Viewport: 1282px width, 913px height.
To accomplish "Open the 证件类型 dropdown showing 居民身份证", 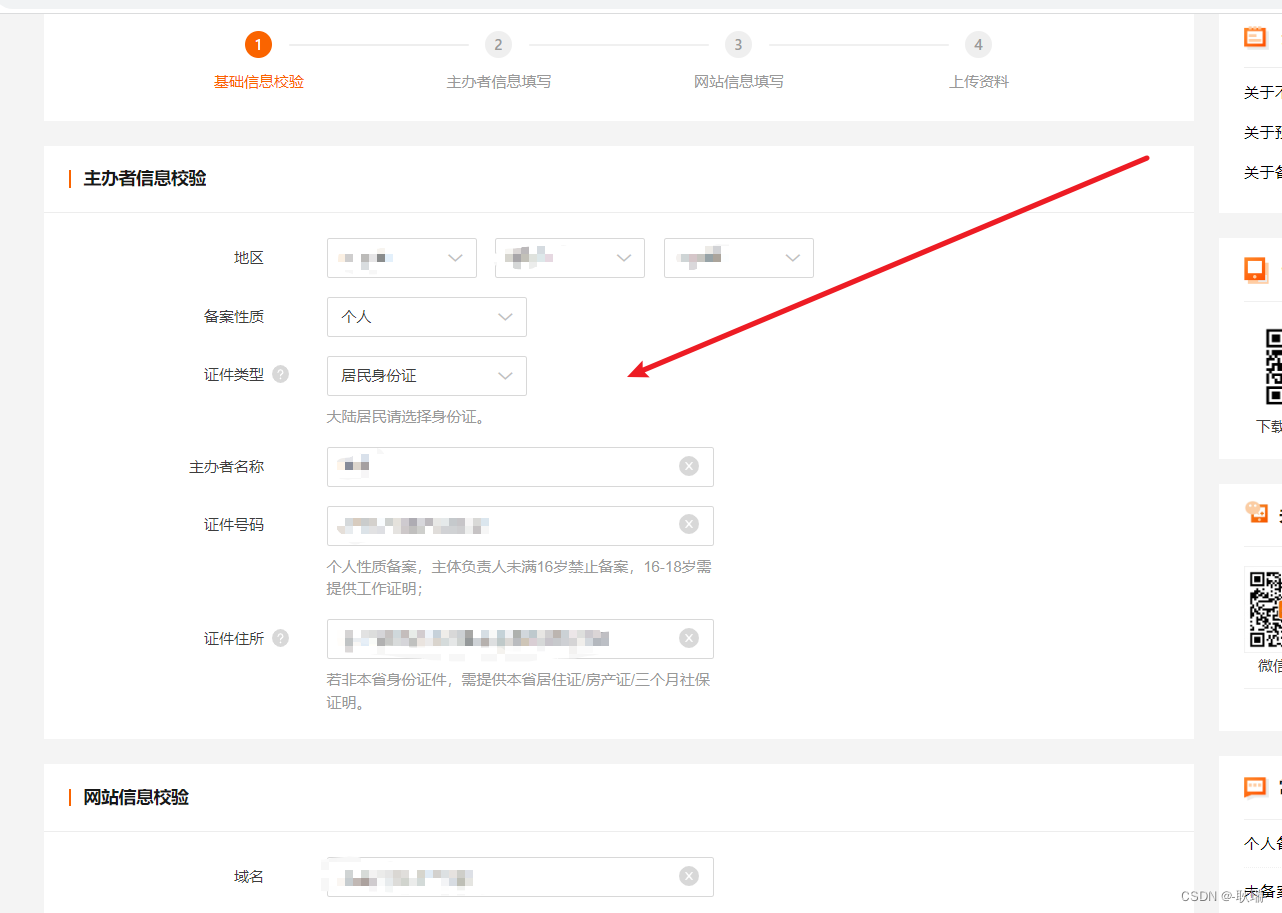I will point(426,375).
